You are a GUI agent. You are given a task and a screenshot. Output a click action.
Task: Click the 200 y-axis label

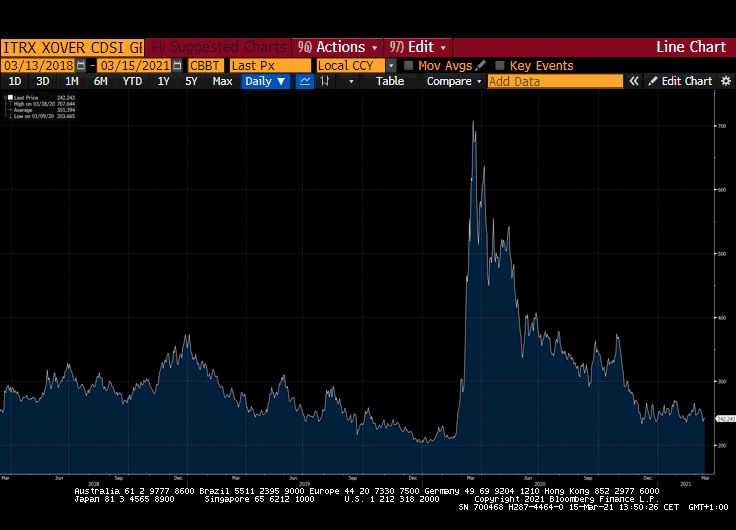tap(722, 446)
